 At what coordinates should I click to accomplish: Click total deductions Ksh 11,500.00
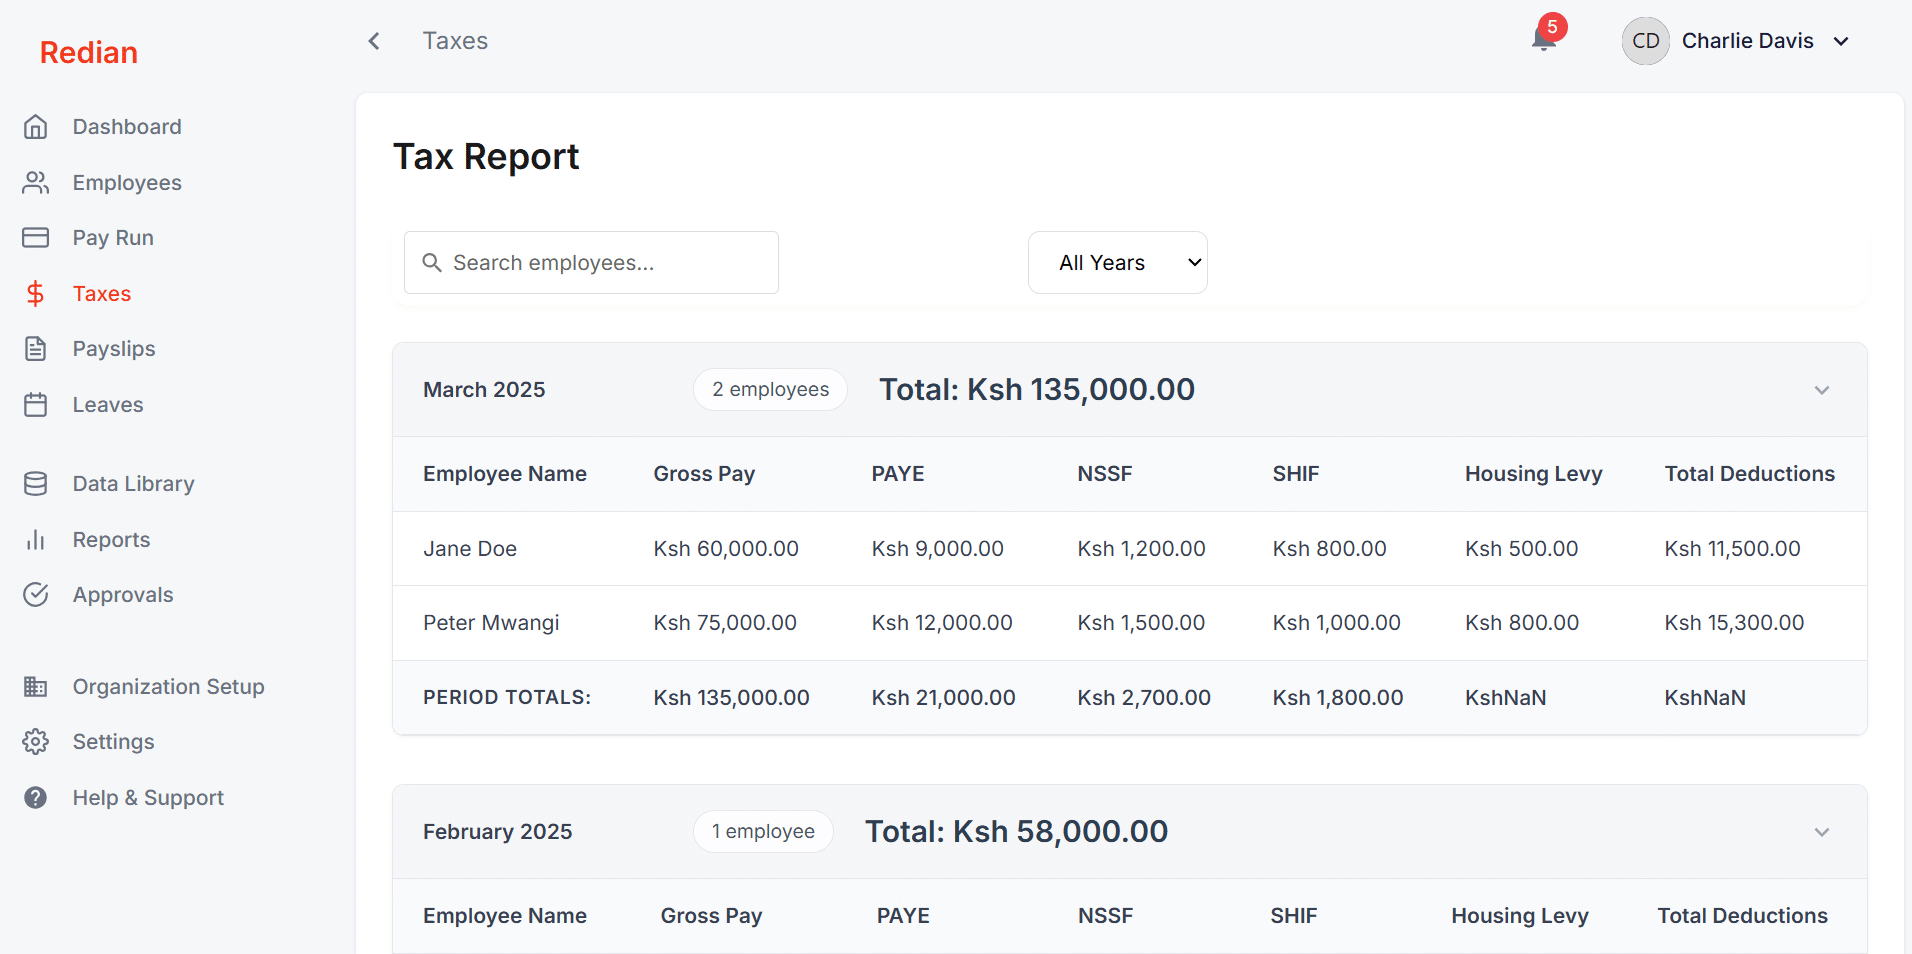[x=1732, y=549]
